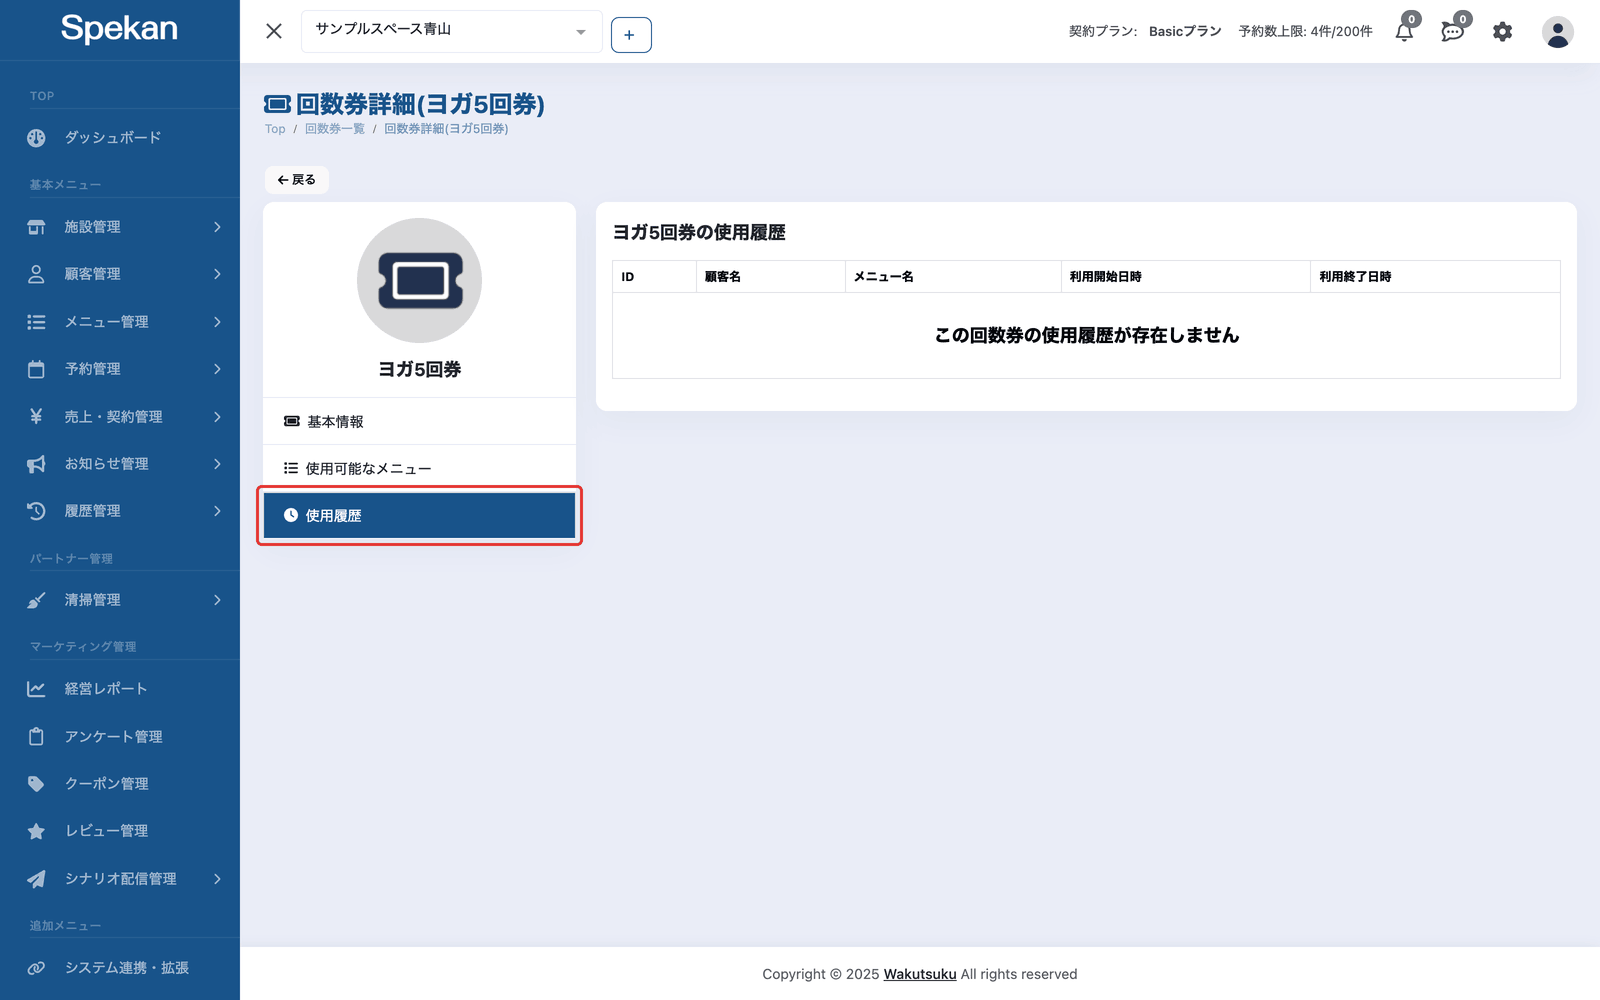Open the chat messages icon

coord(1452,32)
